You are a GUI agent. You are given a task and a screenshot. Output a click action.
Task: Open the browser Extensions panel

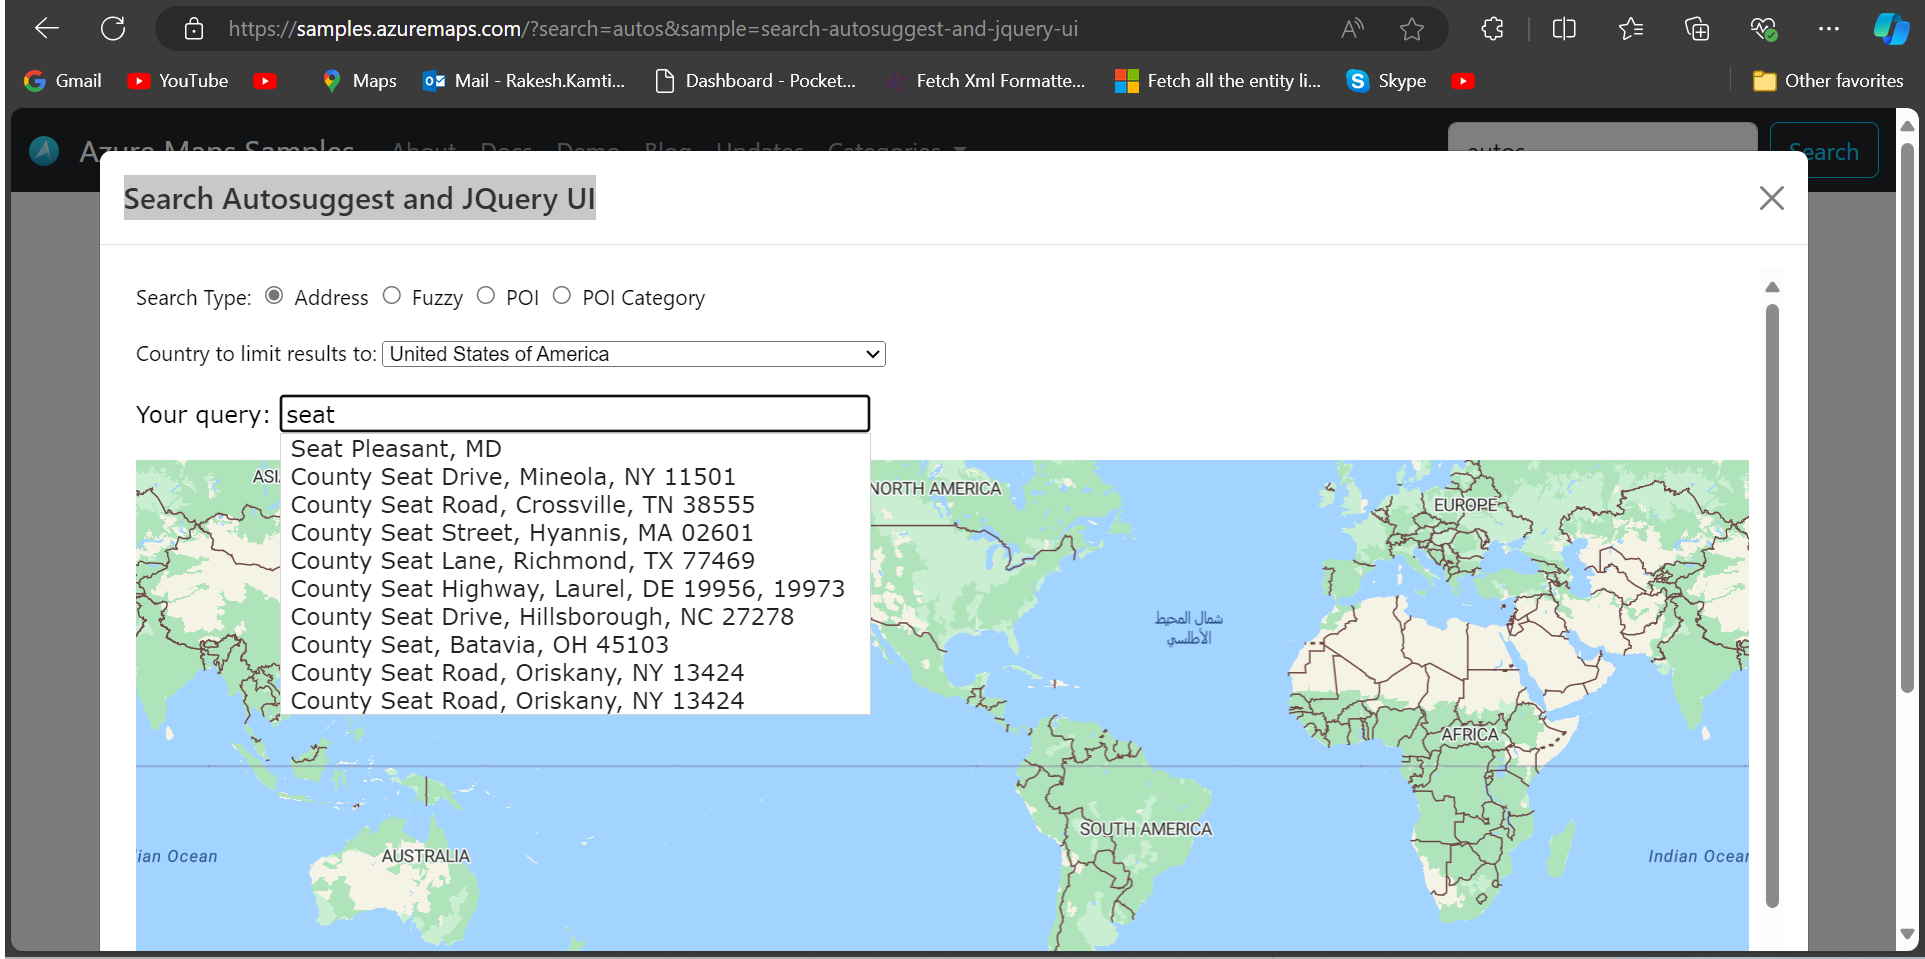(1492, 29)
